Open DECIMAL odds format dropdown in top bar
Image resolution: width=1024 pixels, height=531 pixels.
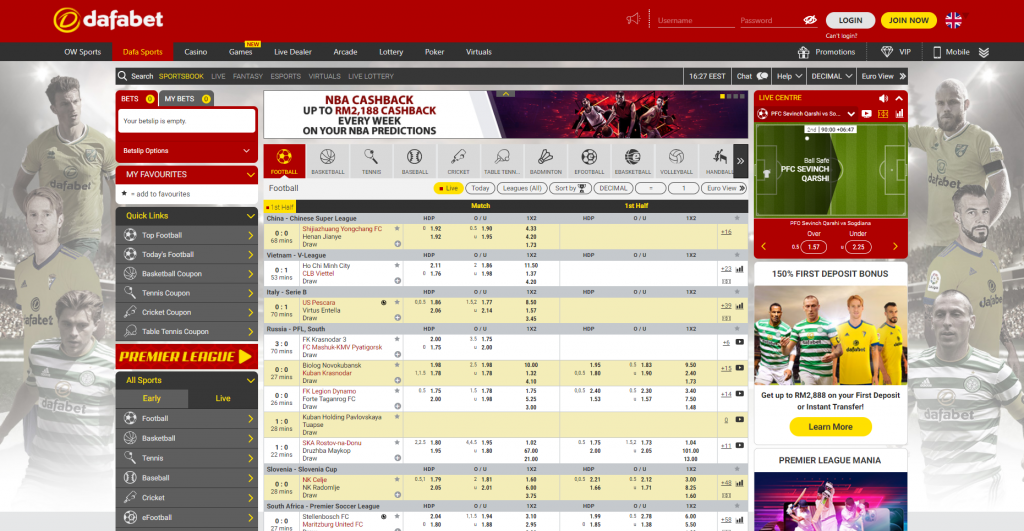[x=831, y=76]
